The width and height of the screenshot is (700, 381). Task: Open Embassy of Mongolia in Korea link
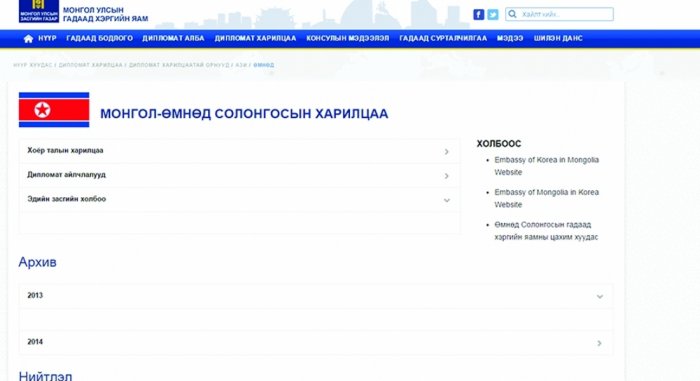tap(546, 198)
